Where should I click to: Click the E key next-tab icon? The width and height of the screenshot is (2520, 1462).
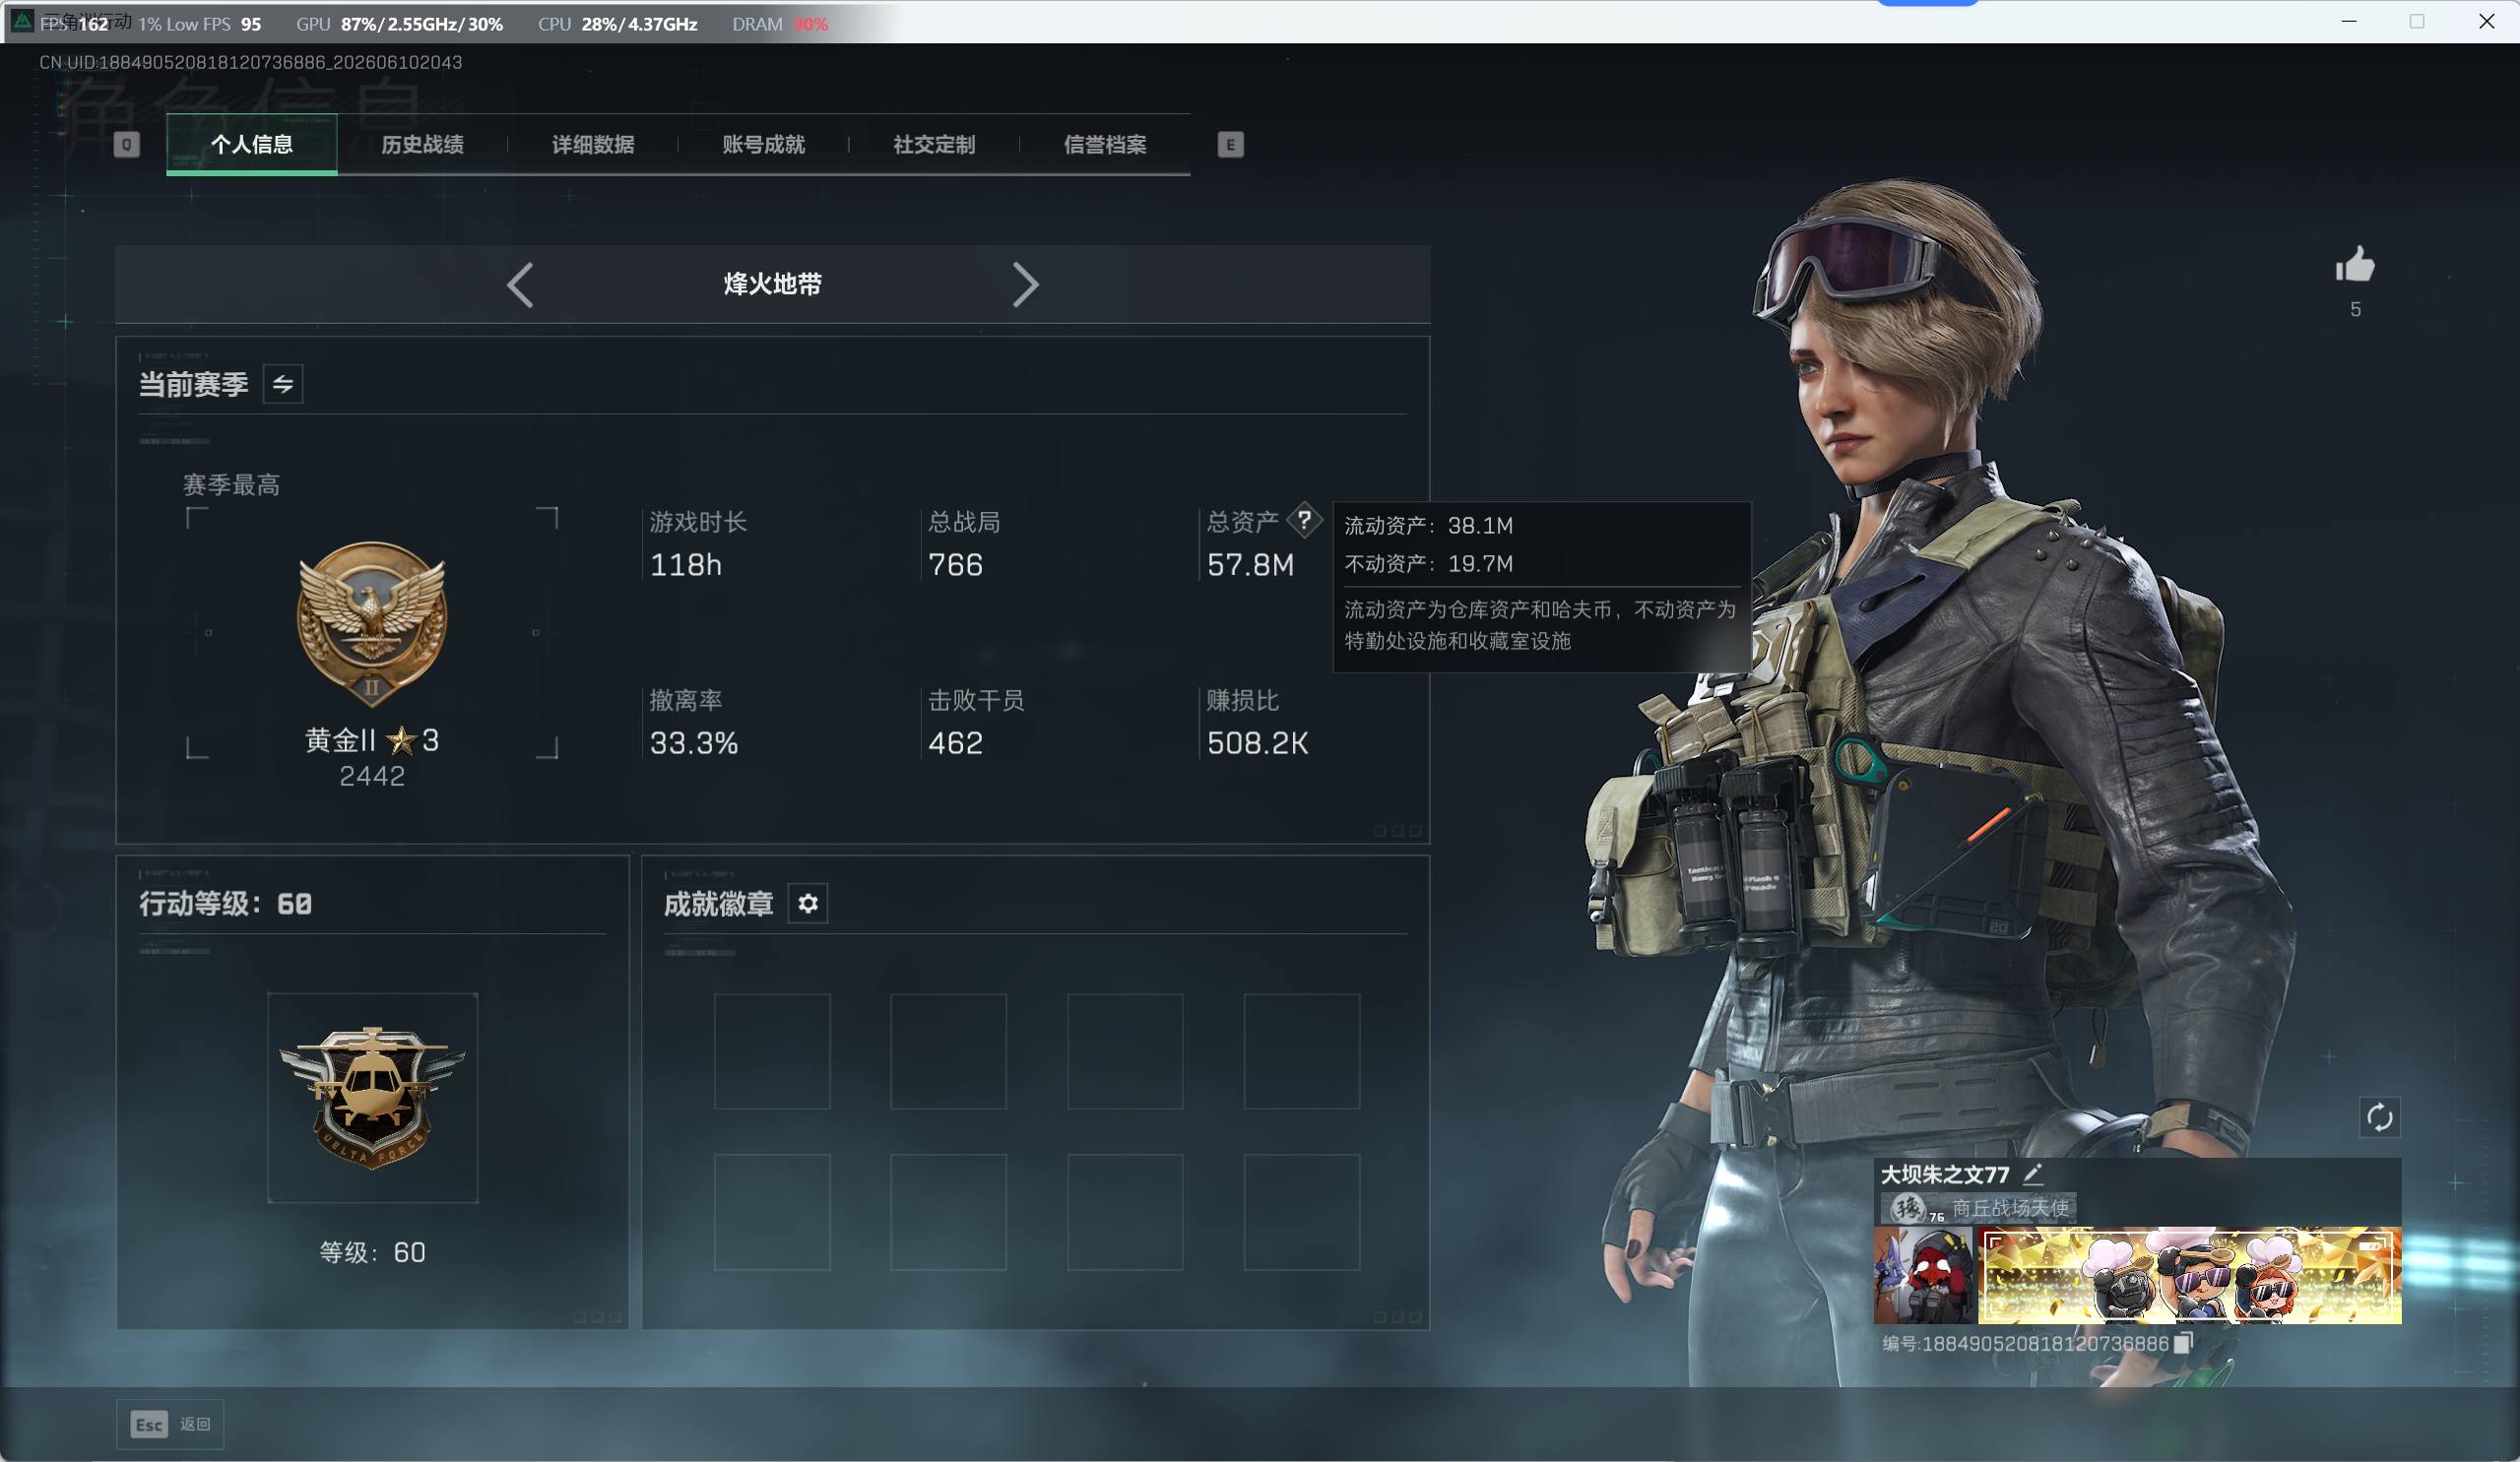click(1230, 145)
